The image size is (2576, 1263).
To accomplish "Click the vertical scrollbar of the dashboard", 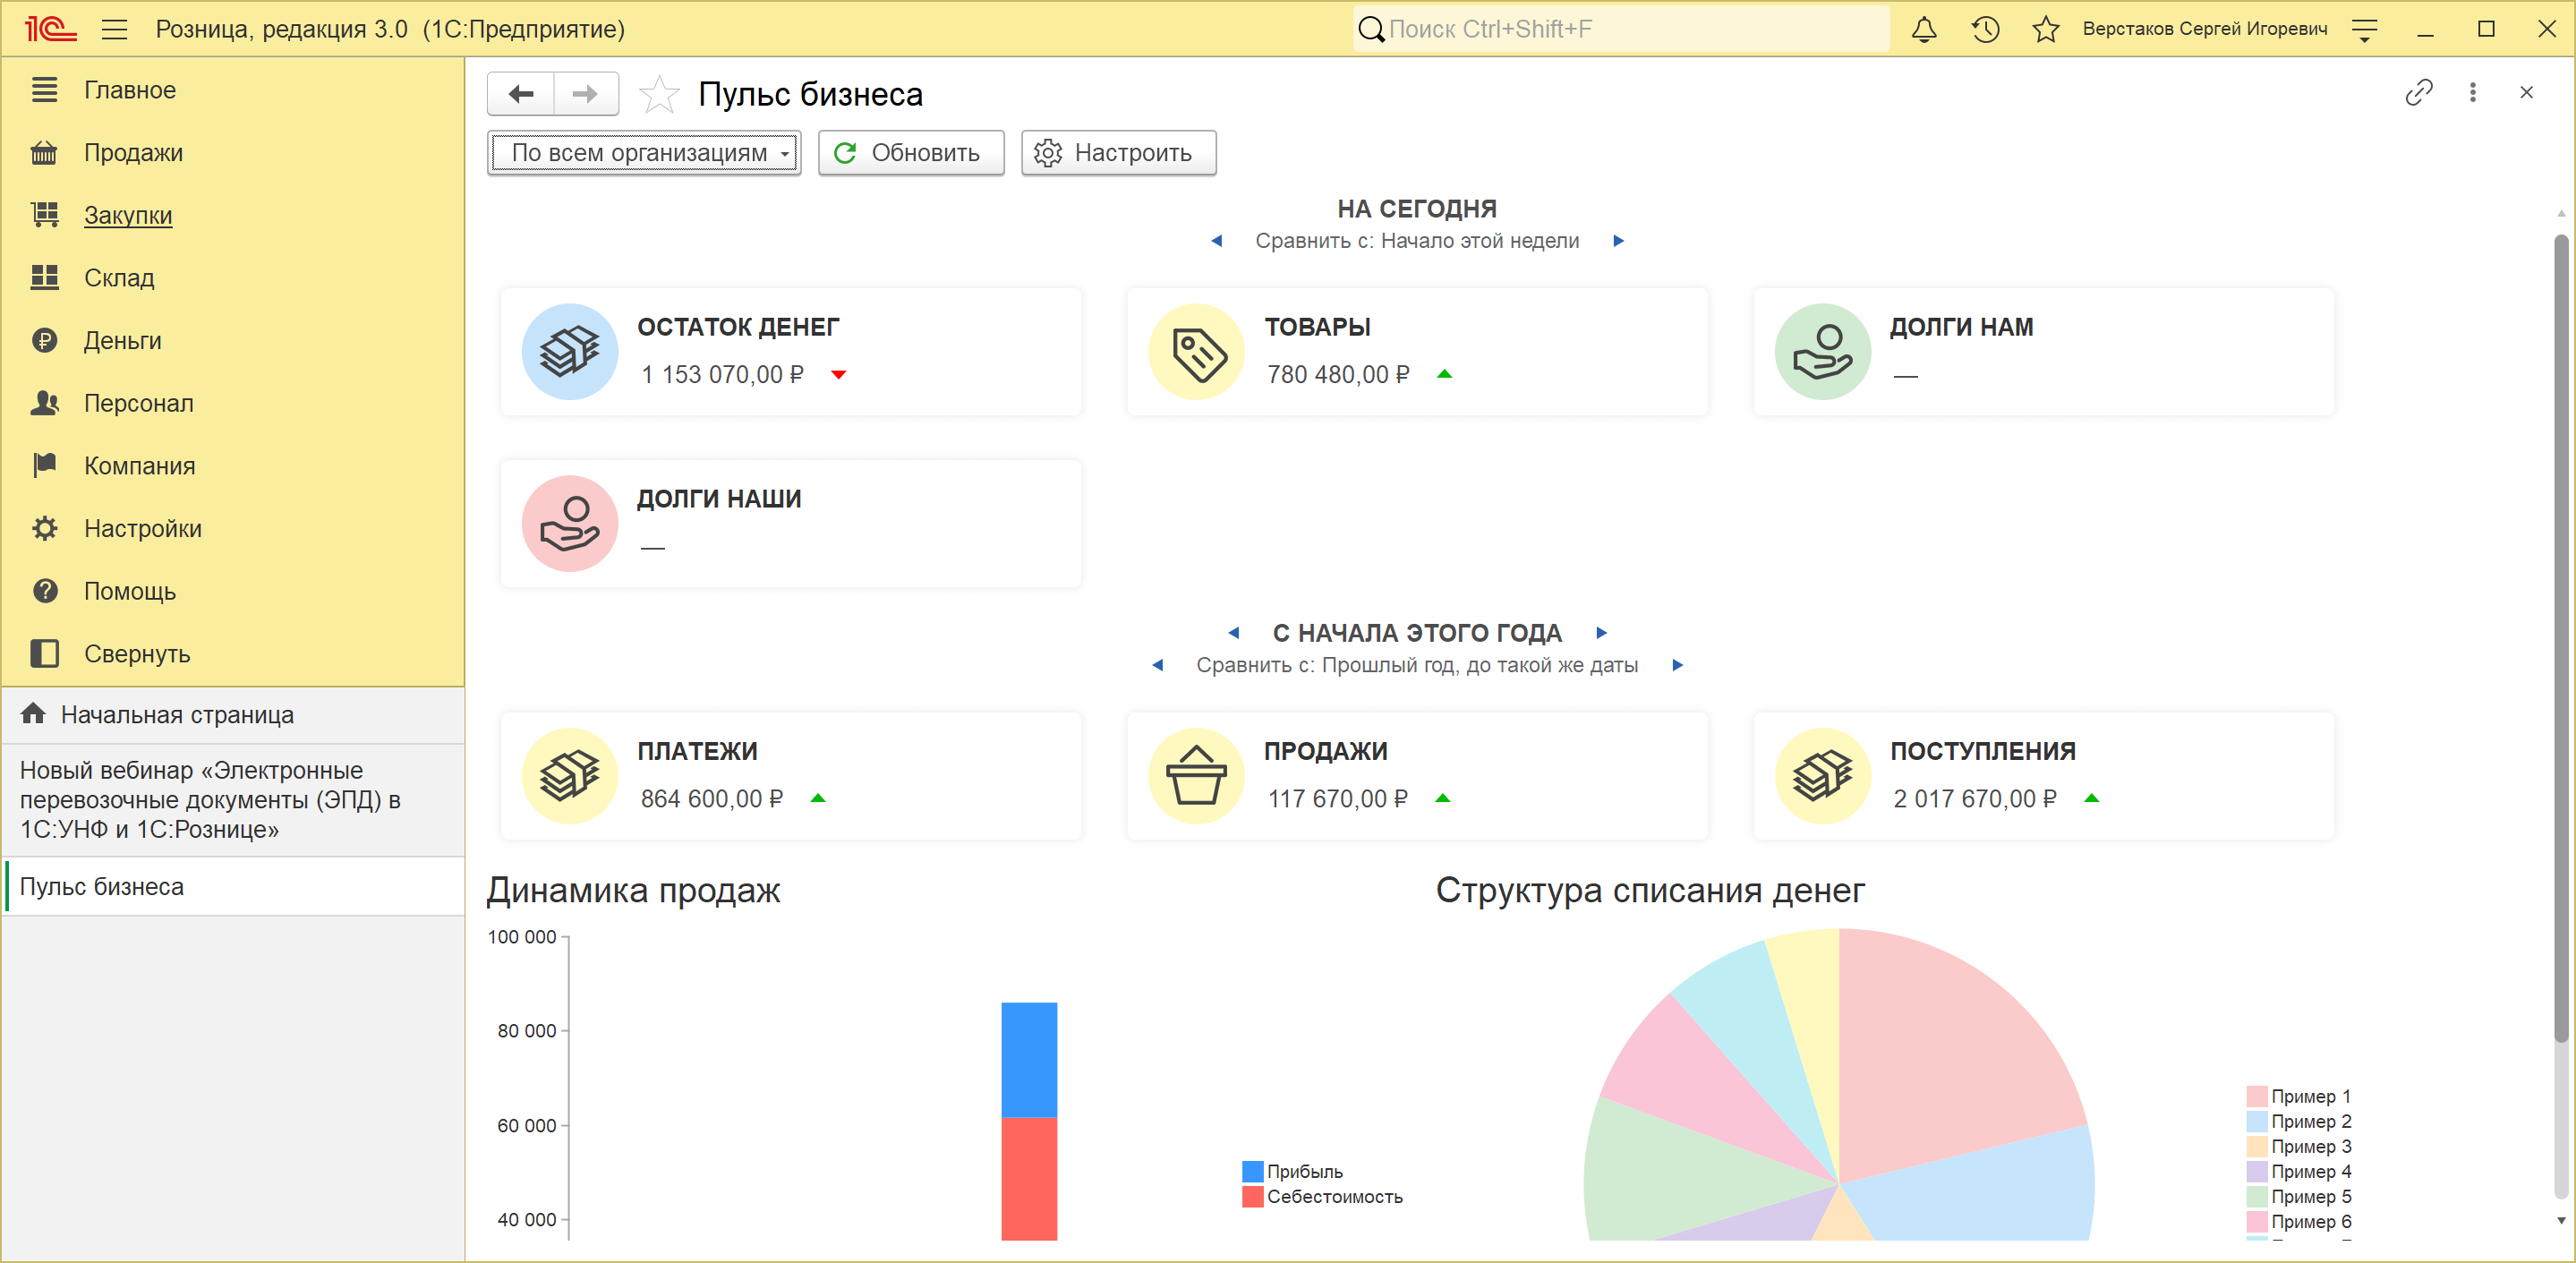I will [x=2560, y=640].
